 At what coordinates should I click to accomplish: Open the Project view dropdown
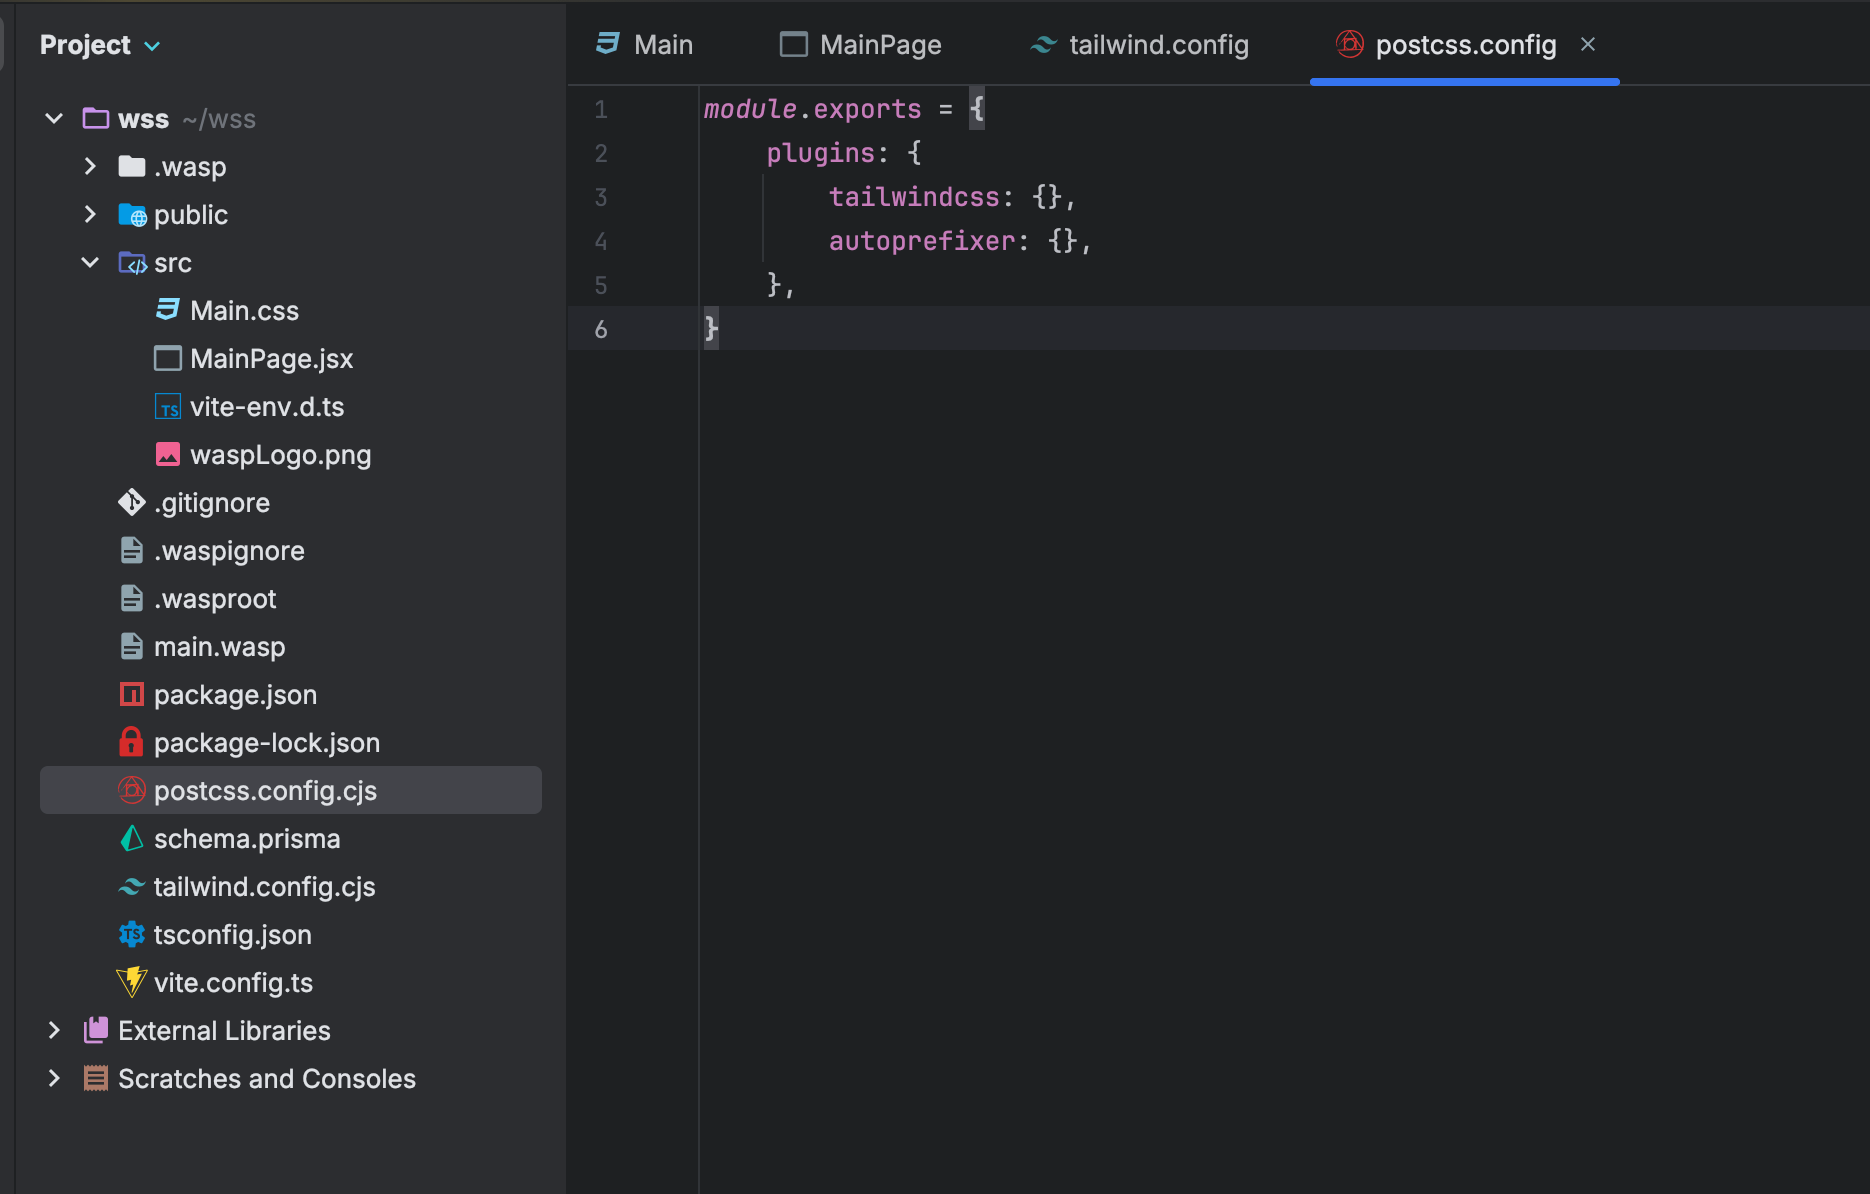pyautogui.click(x=100, y=45)
